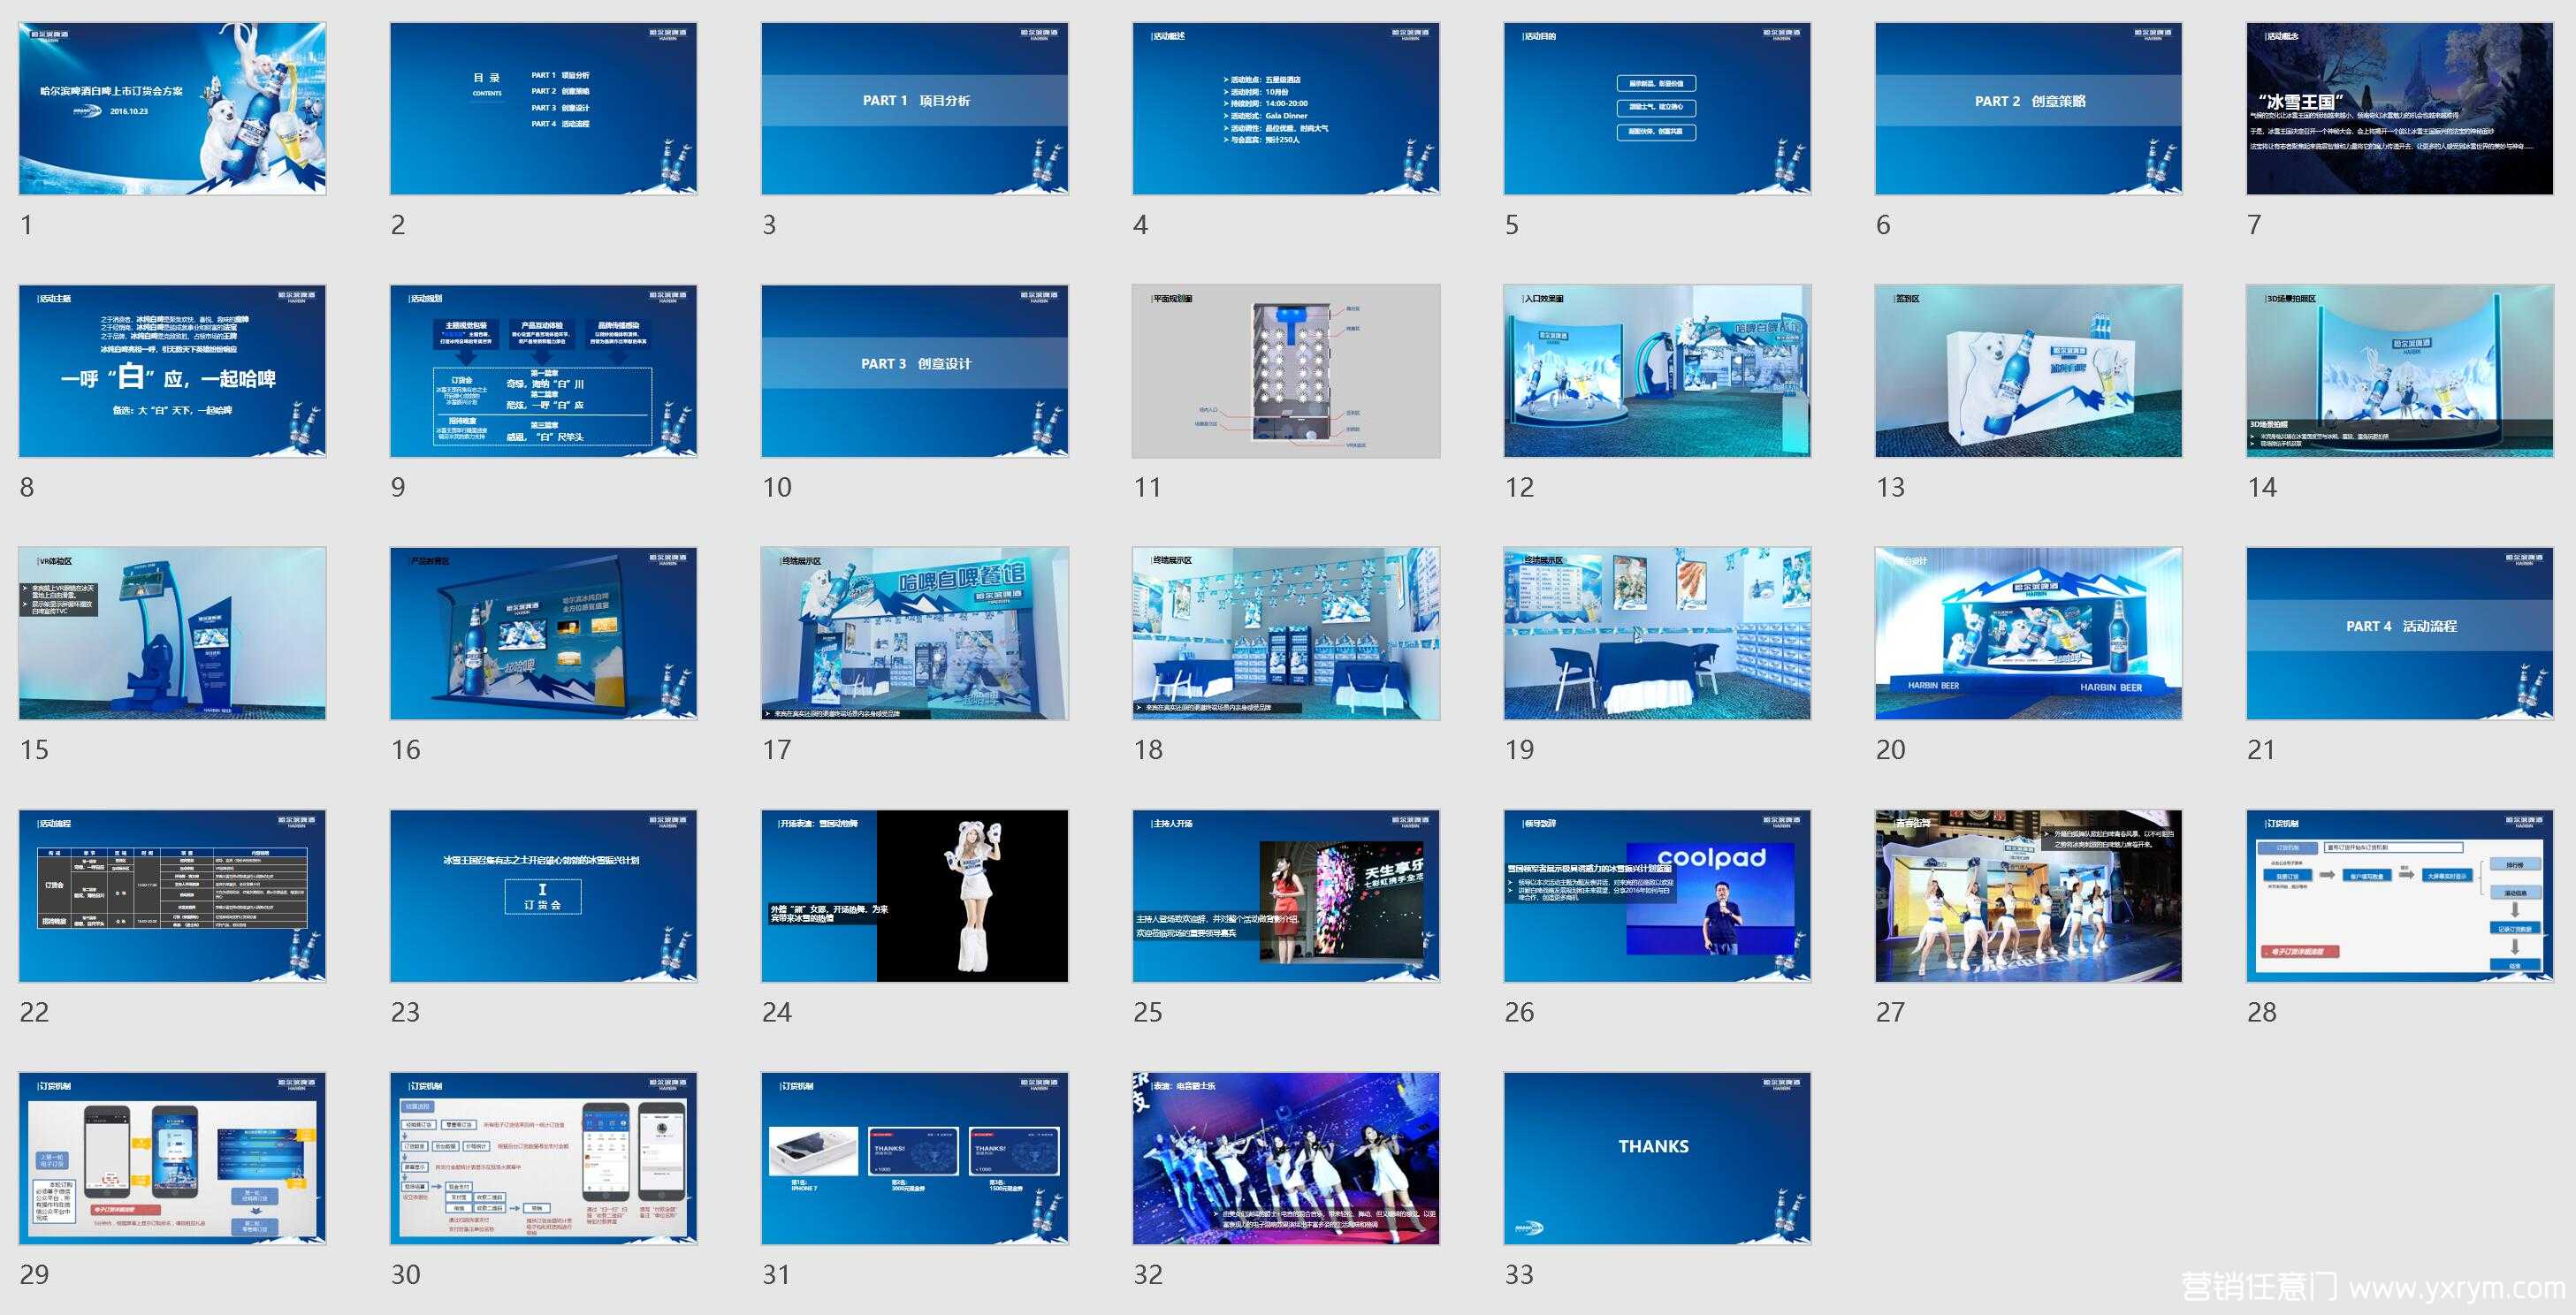Viewport: 2576px width, 1315px height.
Task: Select slide 17 哈啤白啤餐馆 storefront rendering
Action: [x=914, y=633]
